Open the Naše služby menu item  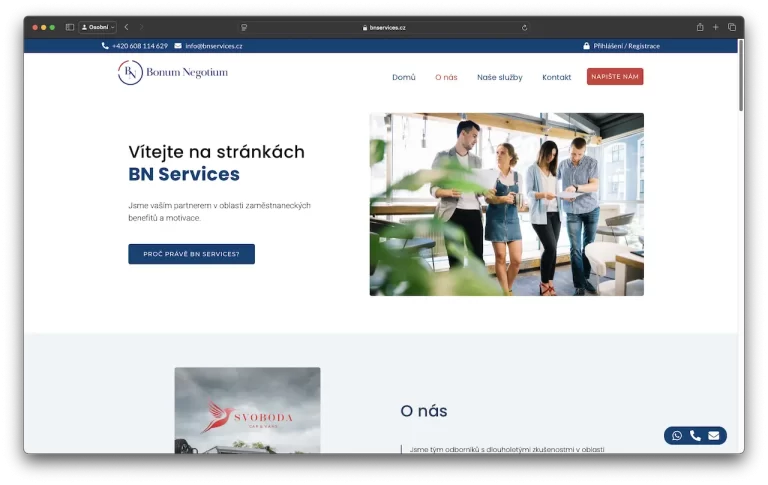[x=500, y=77]
